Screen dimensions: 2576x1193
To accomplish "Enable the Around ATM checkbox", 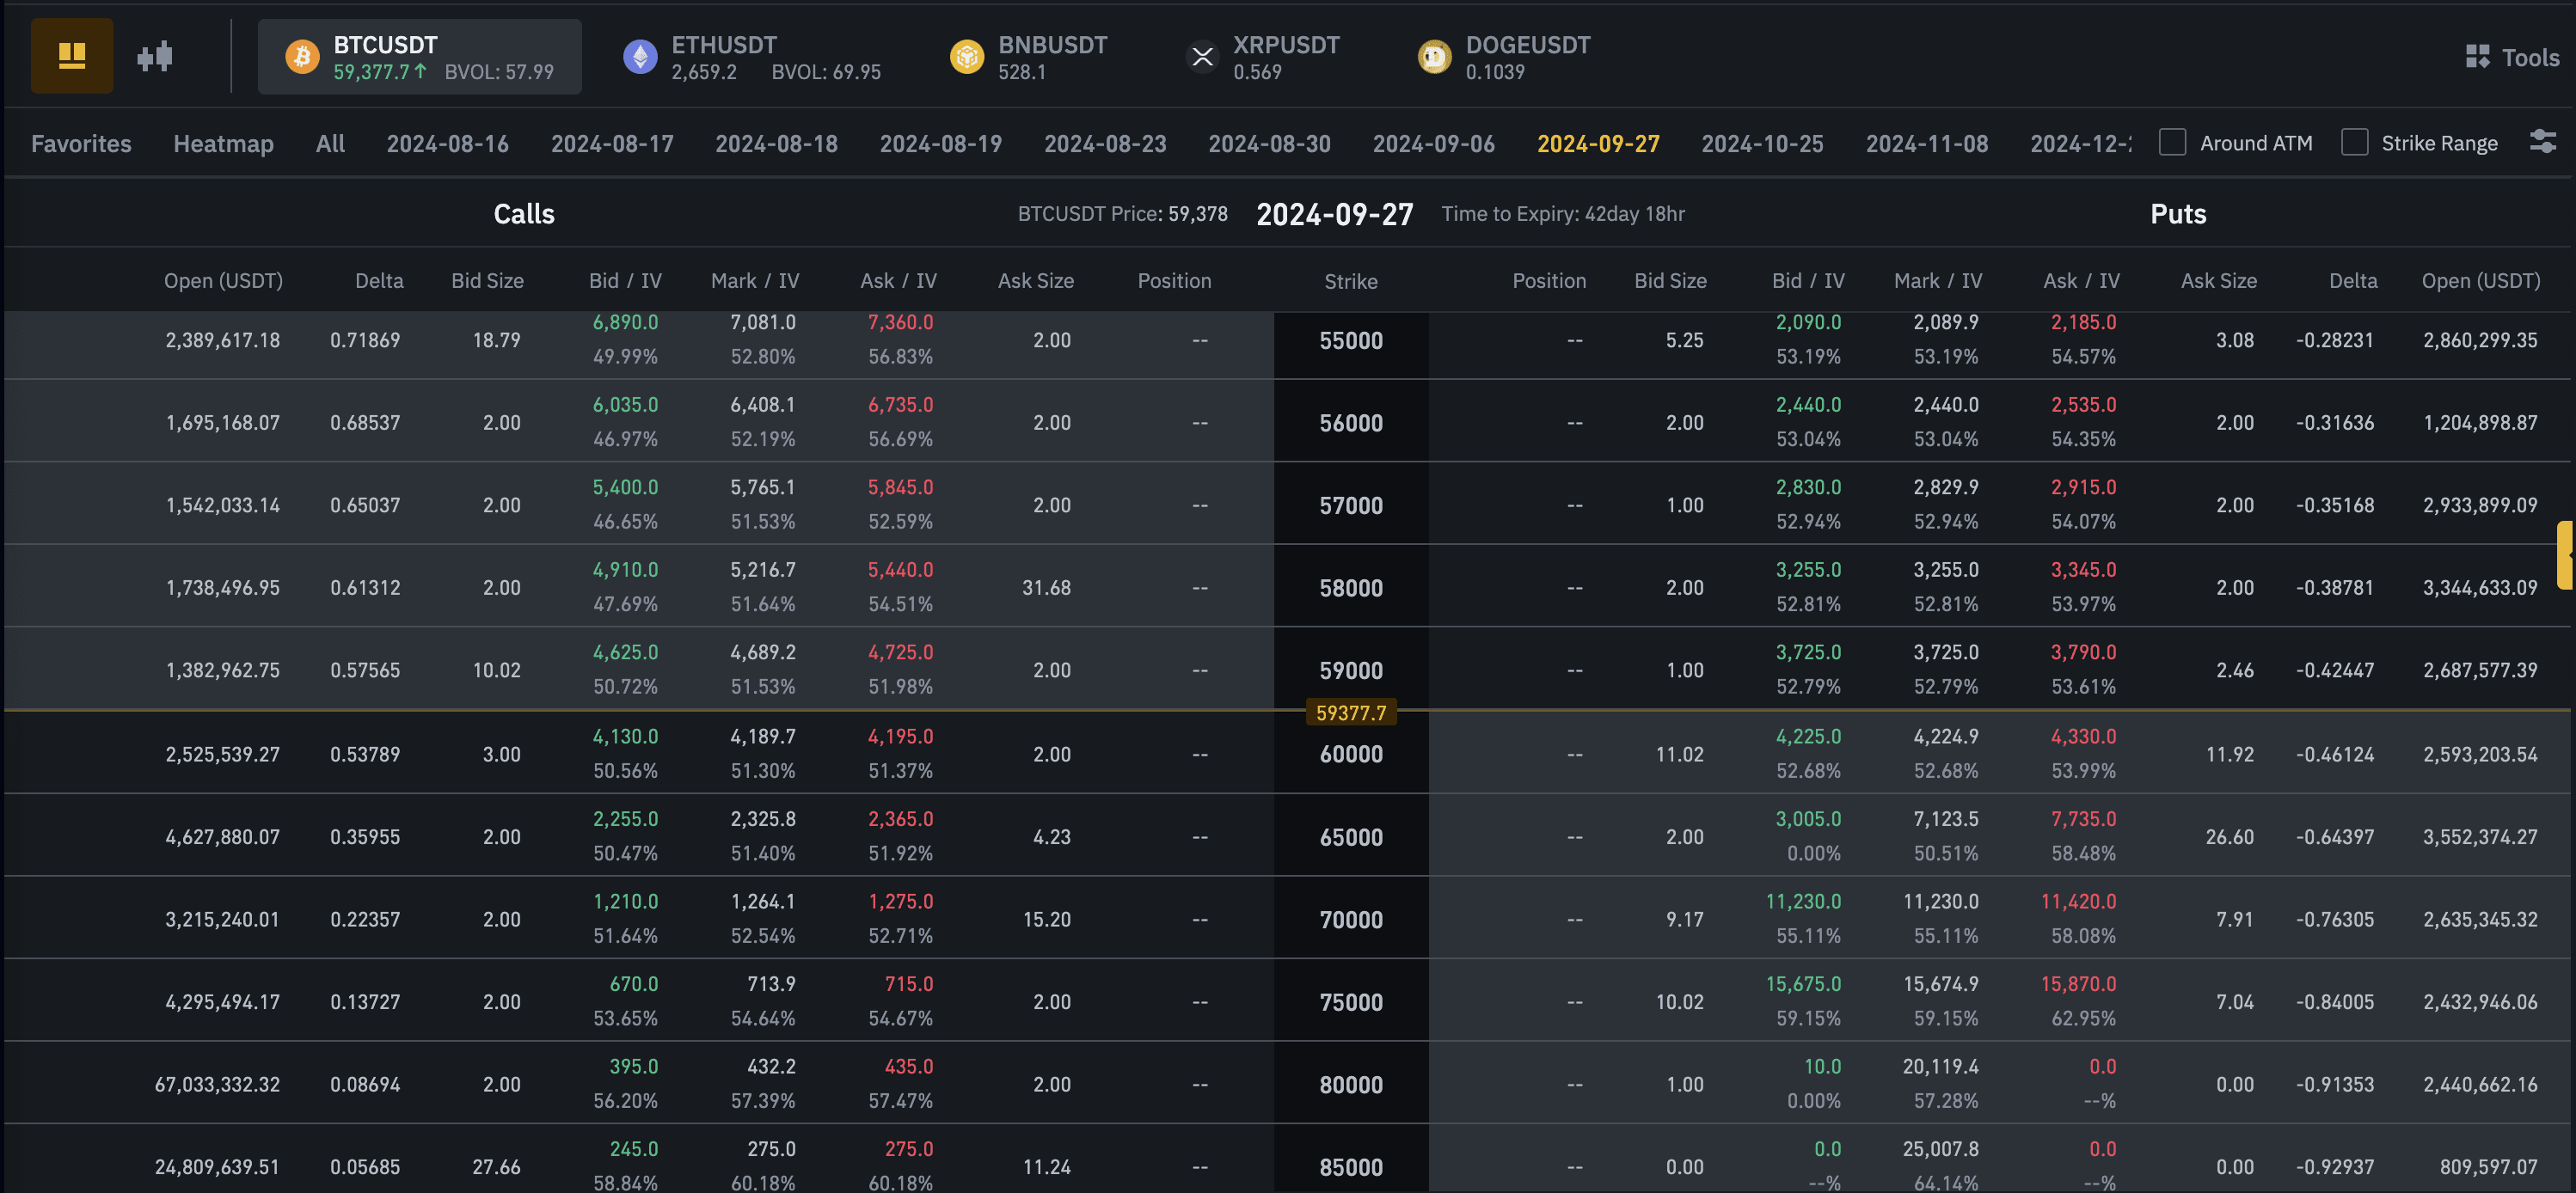I will [2172, 142].
